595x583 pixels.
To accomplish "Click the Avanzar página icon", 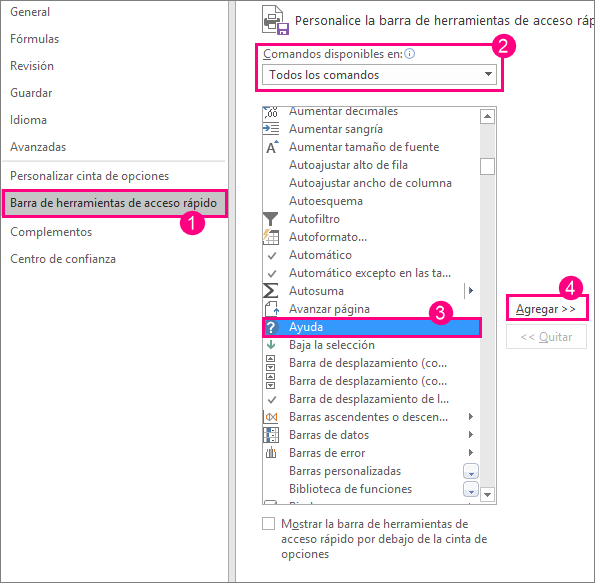I will 271,309.
